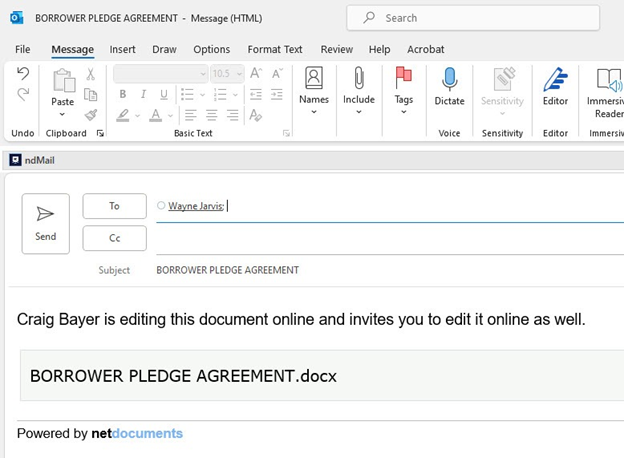Switch to the Insert tab
Viewport: 624px width, 458px height.
click(x=123, y=49)
